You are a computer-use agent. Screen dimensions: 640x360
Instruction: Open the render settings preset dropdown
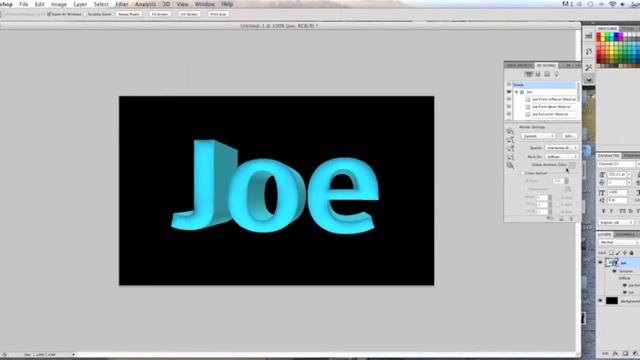[538, 136]
